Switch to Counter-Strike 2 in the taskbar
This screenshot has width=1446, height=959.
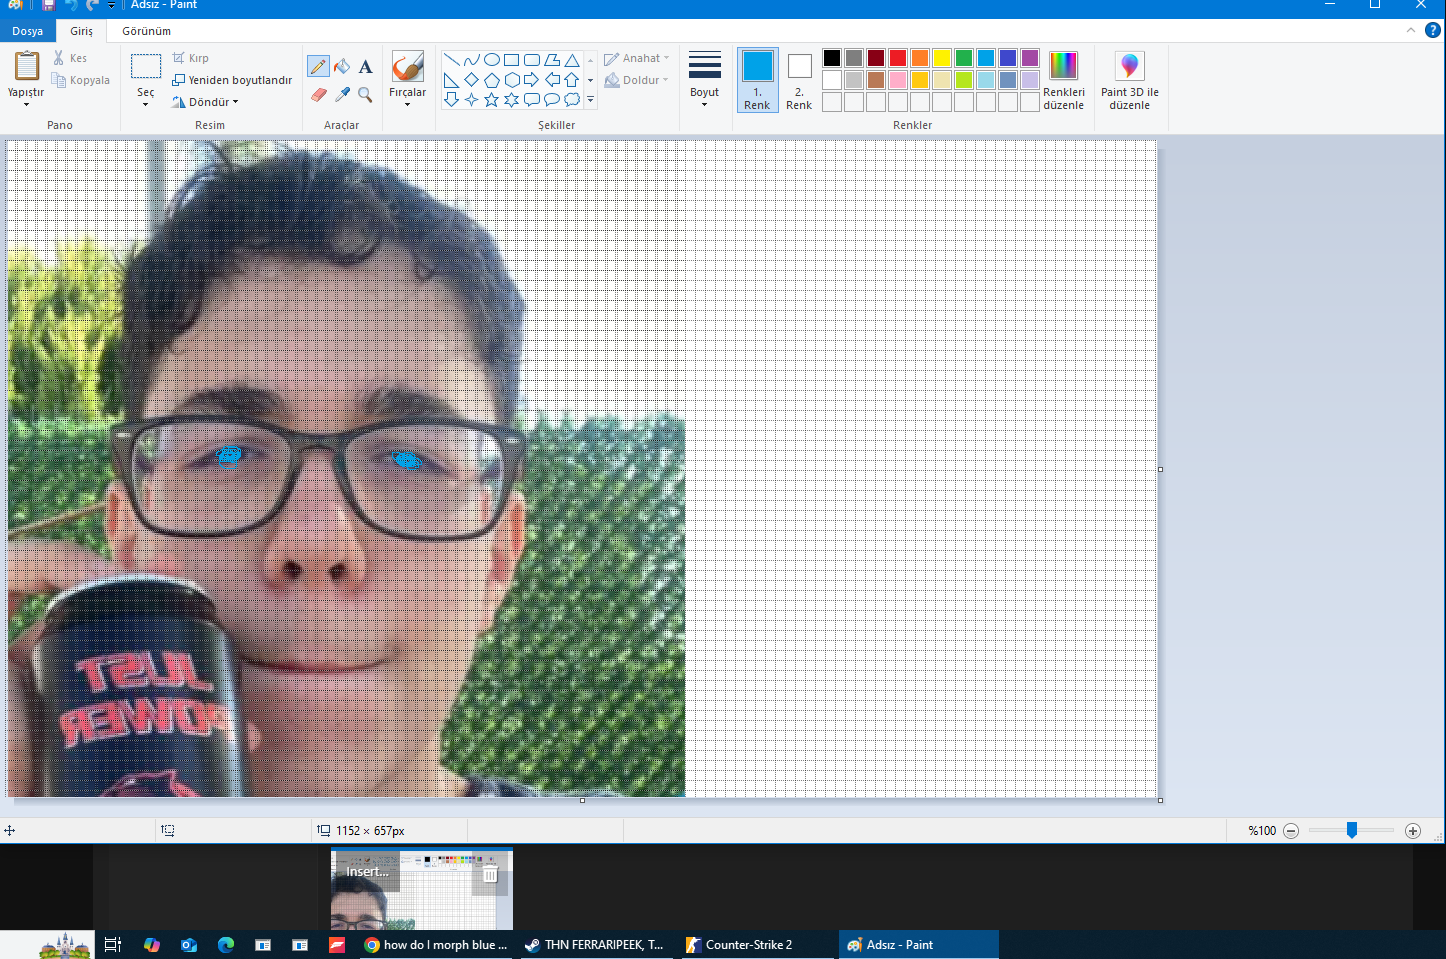pyautogui.click(x=748, y=945)
